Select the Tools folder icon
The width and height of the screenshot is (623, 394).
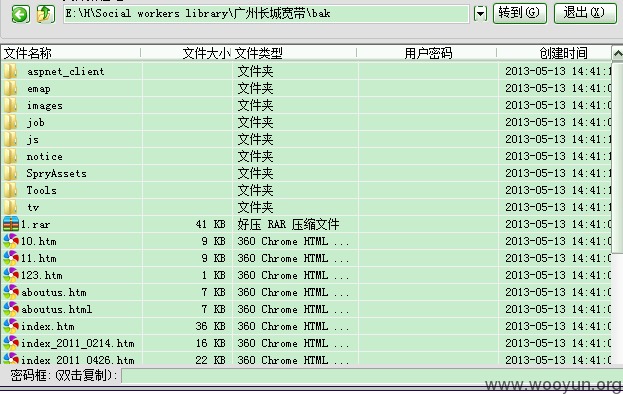point(11,190)
